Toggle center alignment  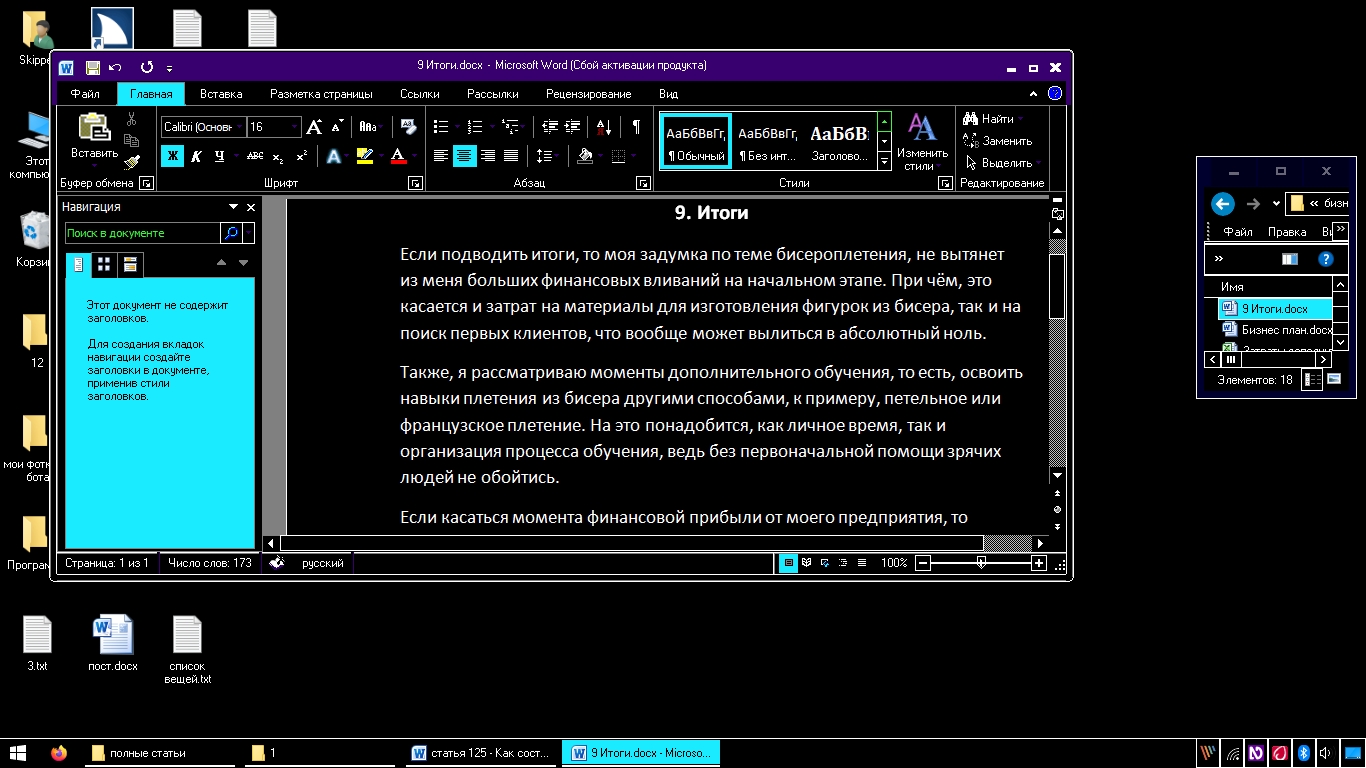[464, 156]
